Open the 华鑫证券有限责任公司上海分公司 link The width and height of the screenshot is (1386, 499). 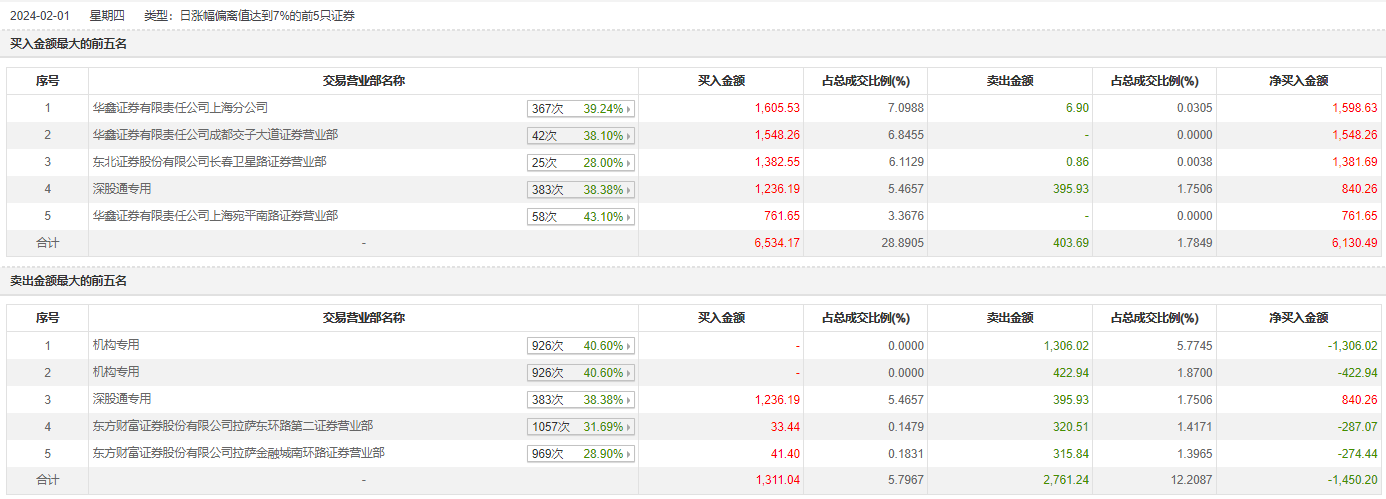click(x=180, y=107)
